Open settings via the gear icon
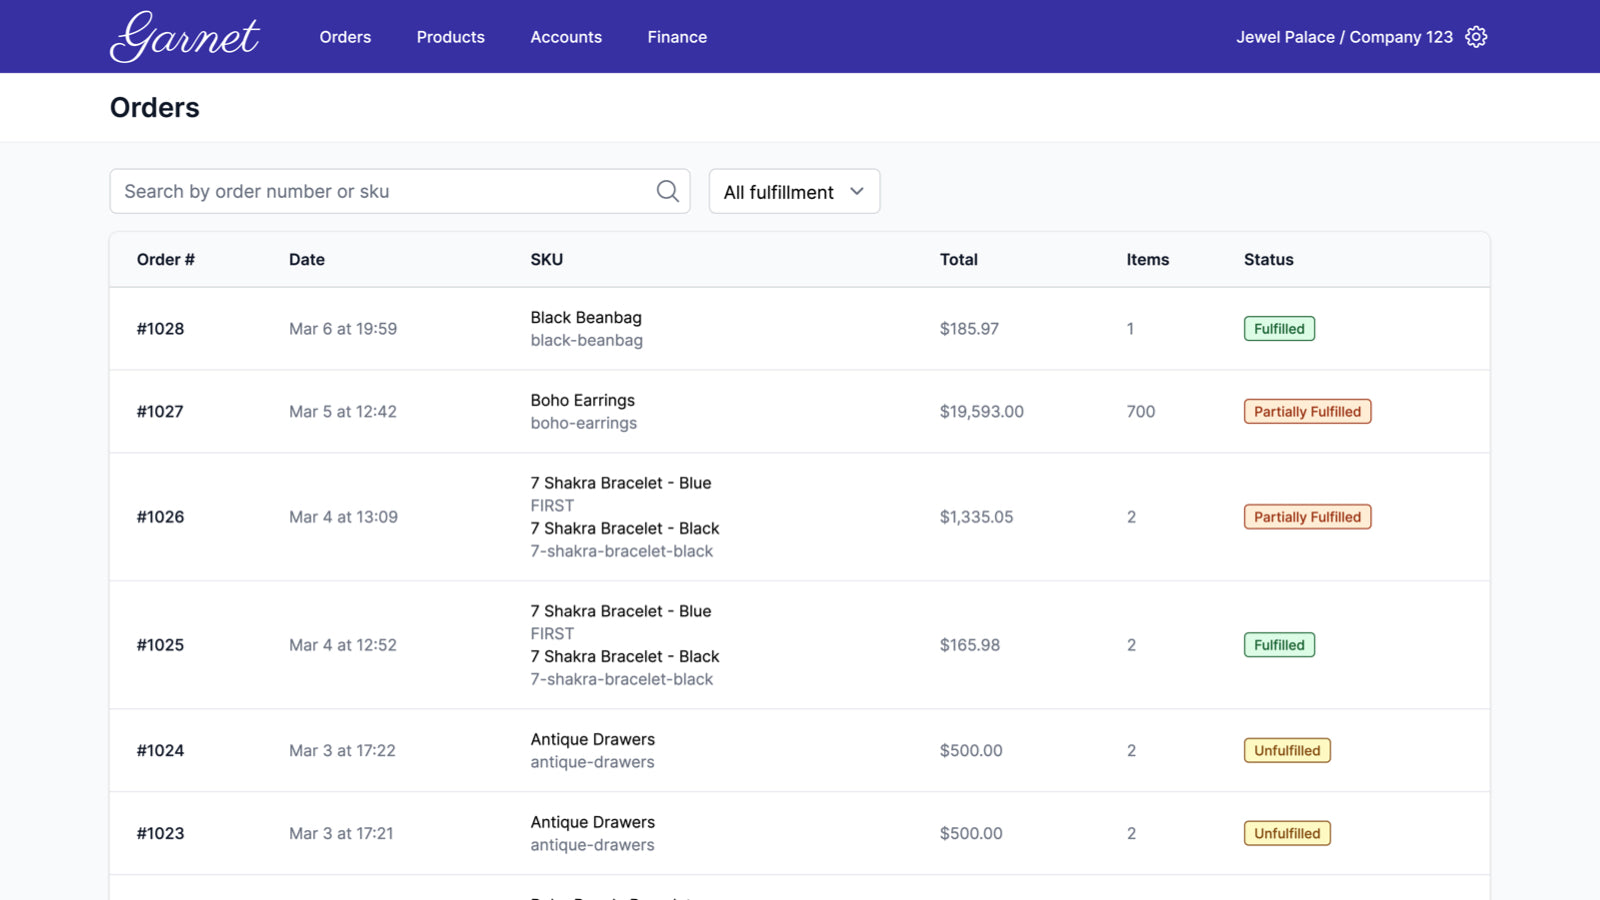This screenshot has height=900, width=1600. click(1476, 36)
